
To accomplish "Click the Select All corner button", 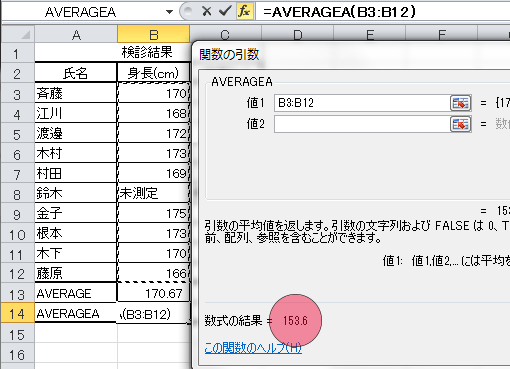I will tap(18, 34).
